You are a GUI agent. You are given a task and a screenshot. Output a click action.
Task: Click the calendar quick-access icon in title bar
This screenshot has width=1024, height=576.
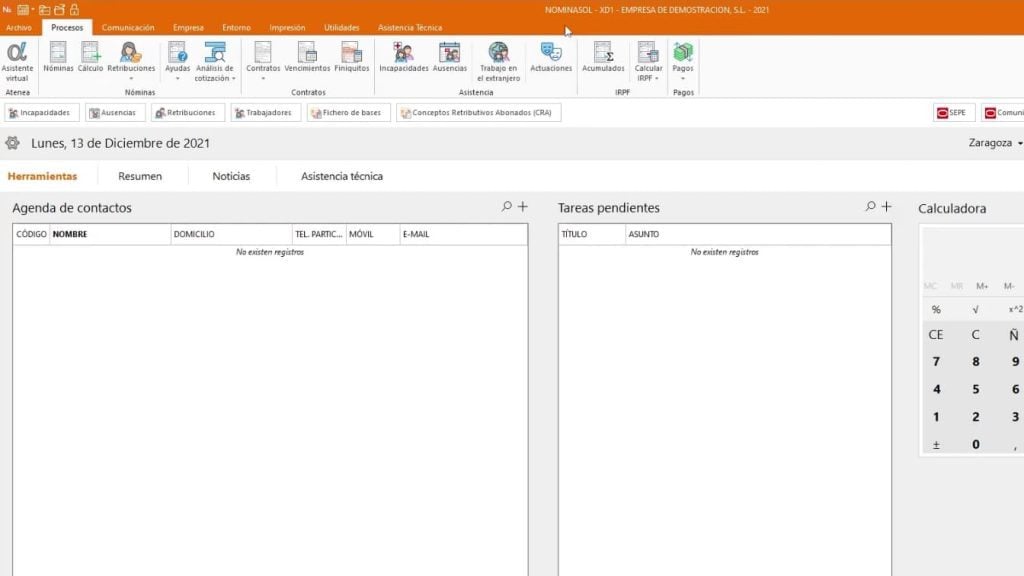tap(23, 10)
